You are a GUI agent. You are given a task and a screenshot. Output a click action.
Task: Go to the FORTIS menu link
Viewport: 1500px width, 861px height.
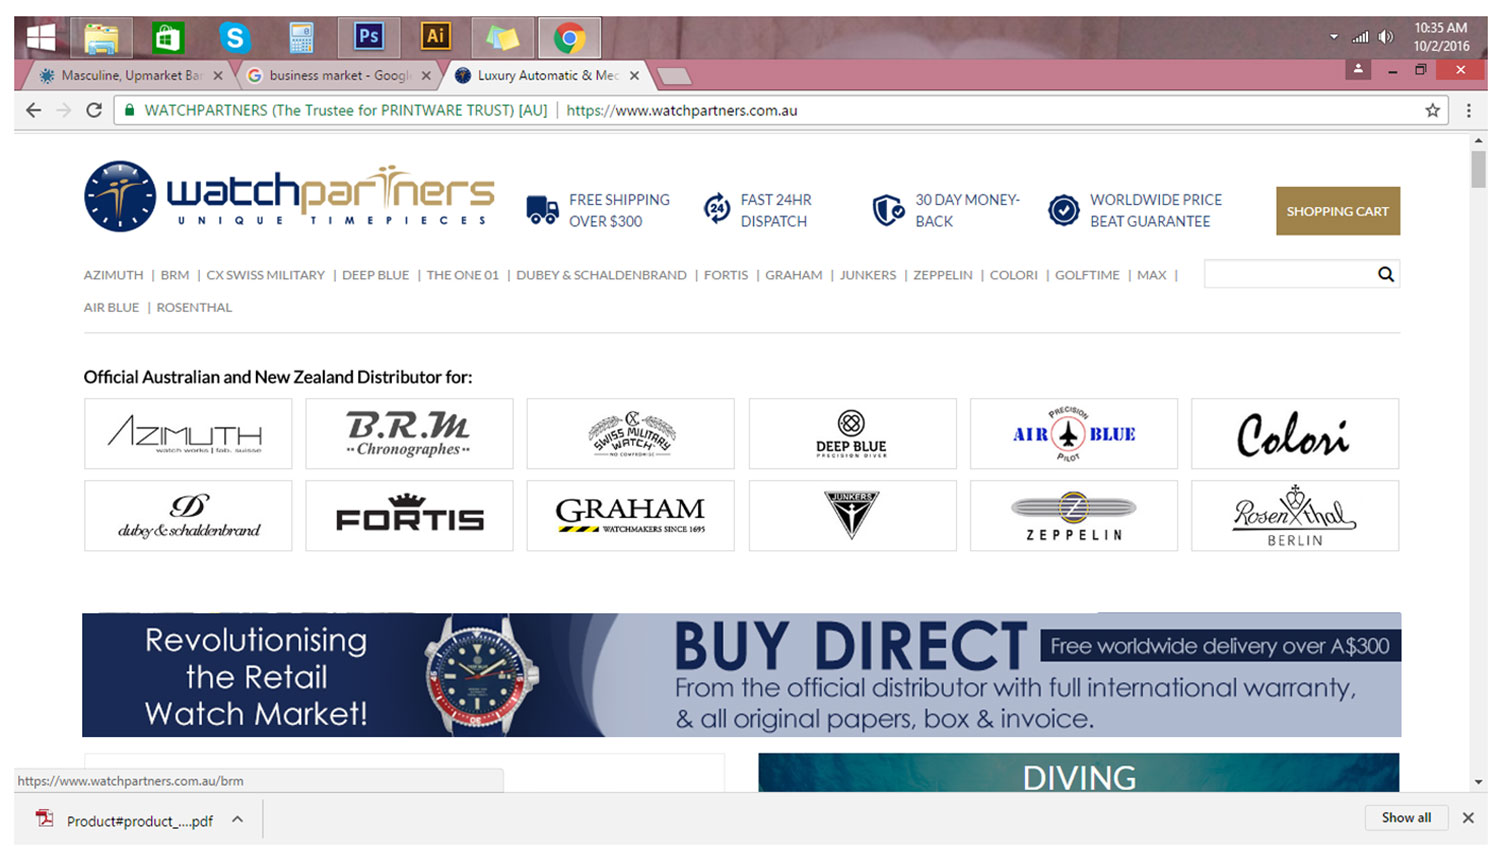[x=725, y=275]
